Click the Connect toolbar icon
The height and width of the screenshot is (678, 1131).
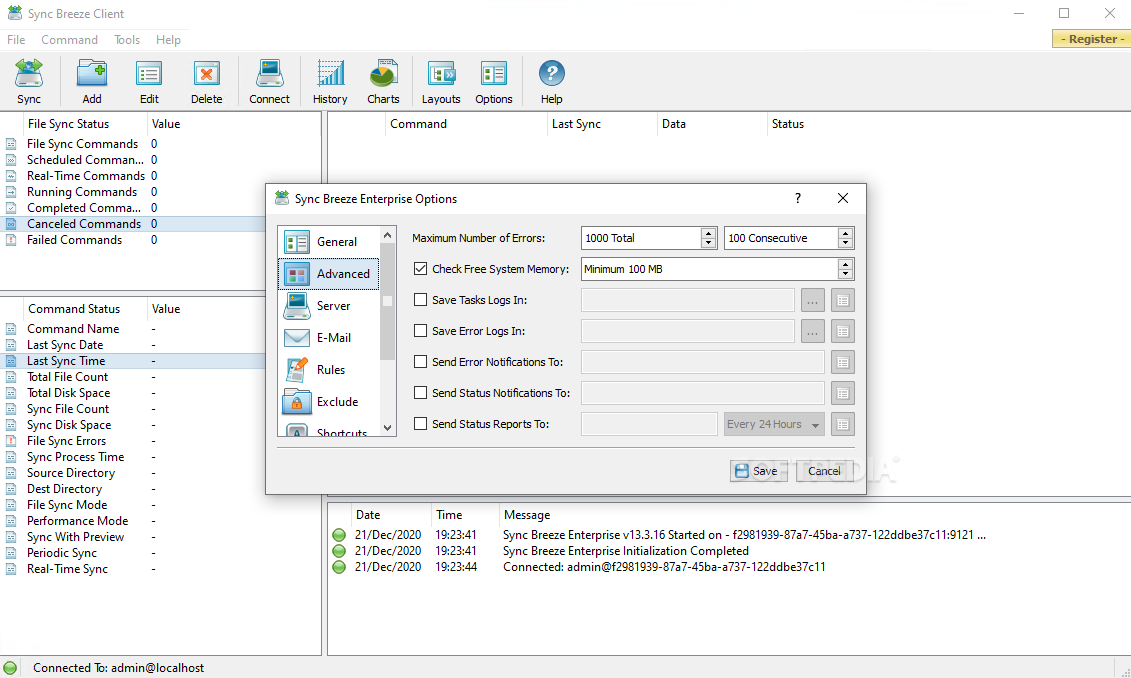(x=269, y=82)
